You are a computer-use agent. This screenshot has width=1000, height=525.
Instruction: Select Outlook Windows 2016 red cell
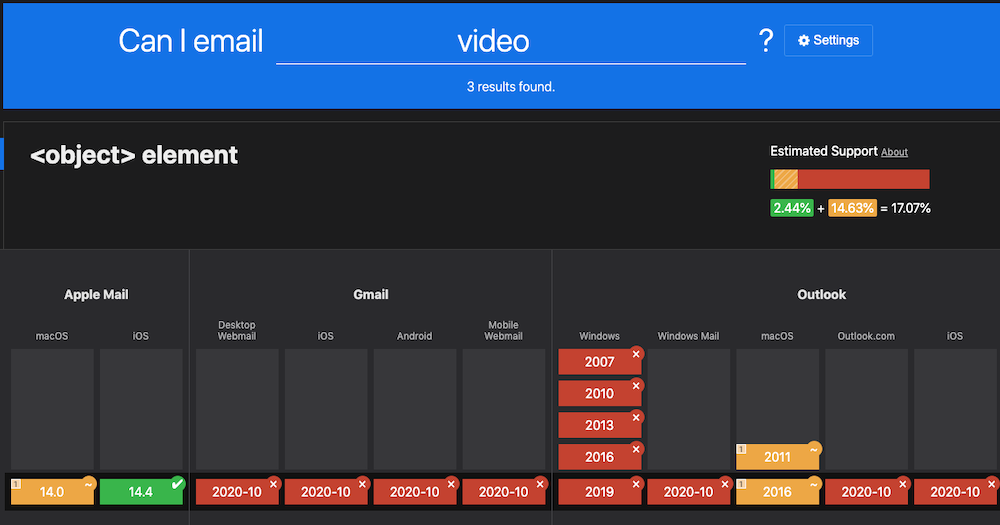(599, 457)
